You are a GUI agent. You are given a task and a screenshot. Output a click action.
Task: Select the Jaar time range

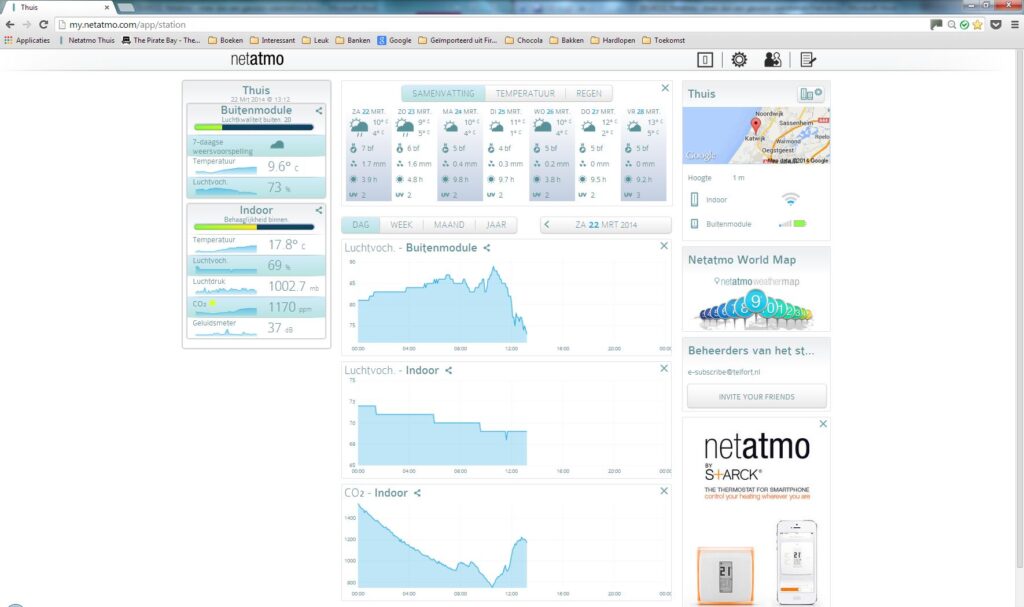point(496,225)
